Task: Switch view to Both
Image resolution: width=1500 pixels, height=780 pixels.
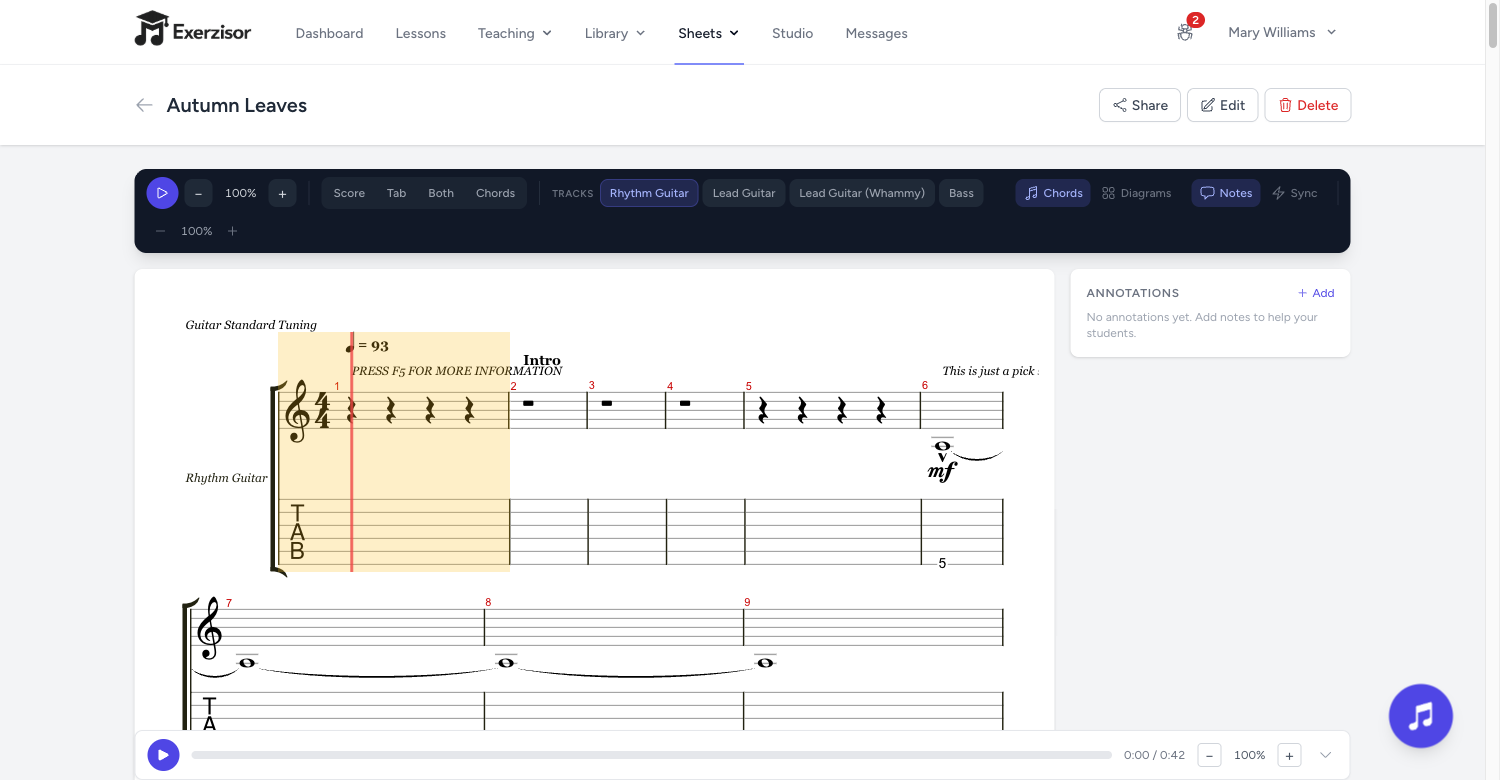Action: click(441, 193)
